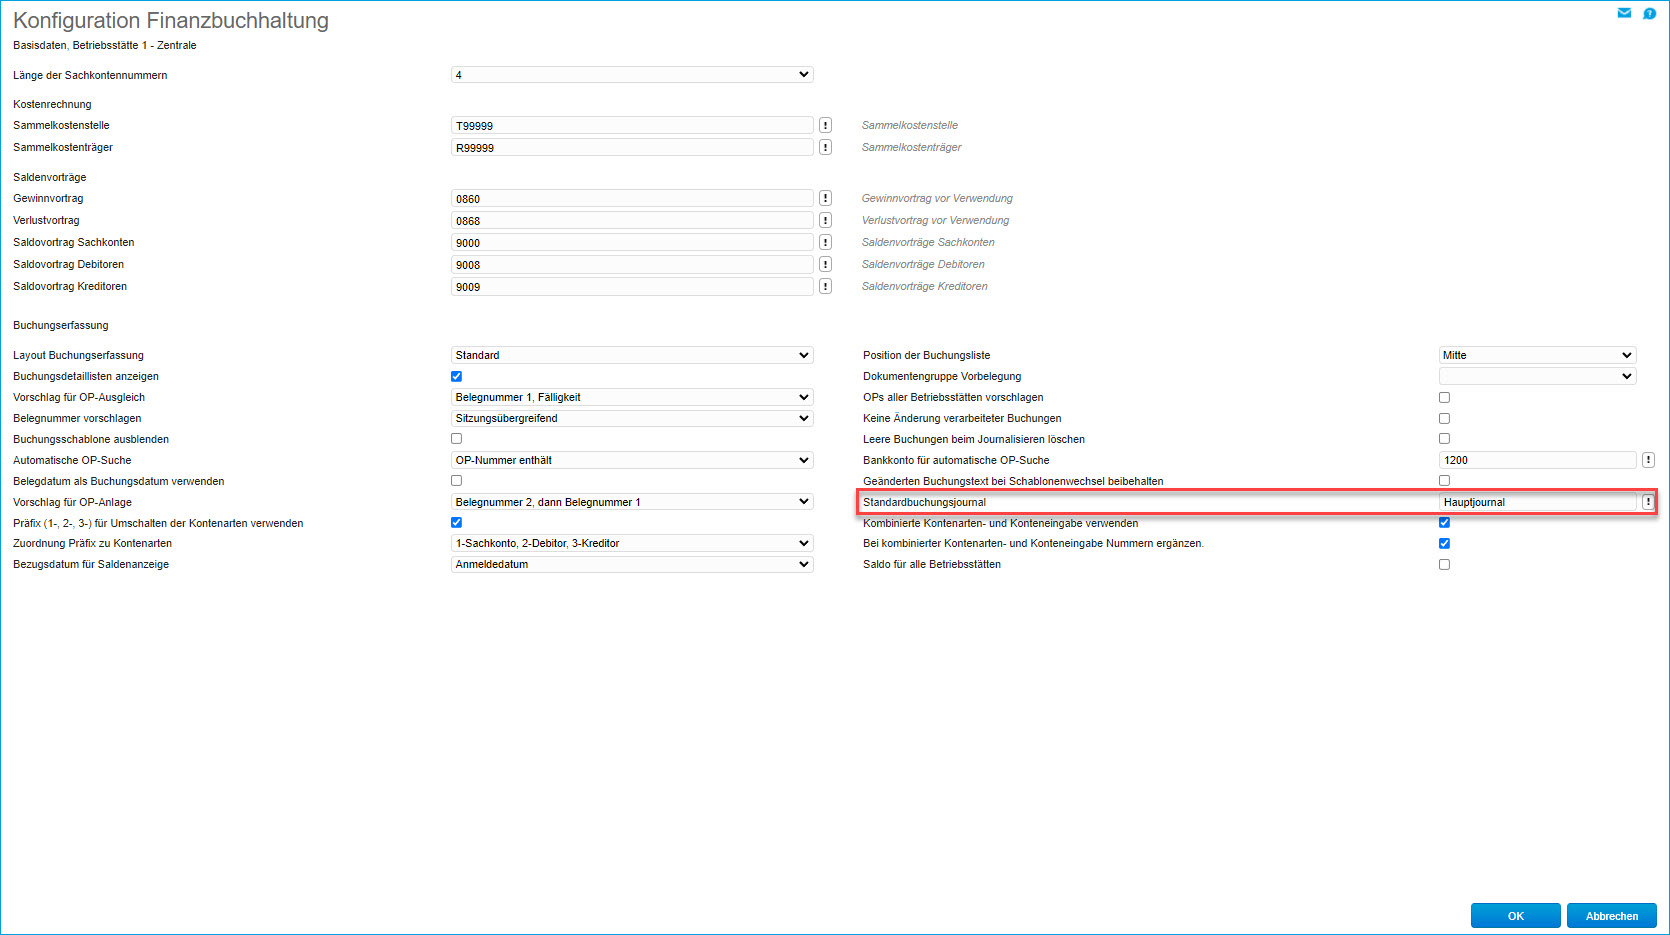Click Standardbuchungsjournal field containing Hauptjournal

click(1537, 502)
